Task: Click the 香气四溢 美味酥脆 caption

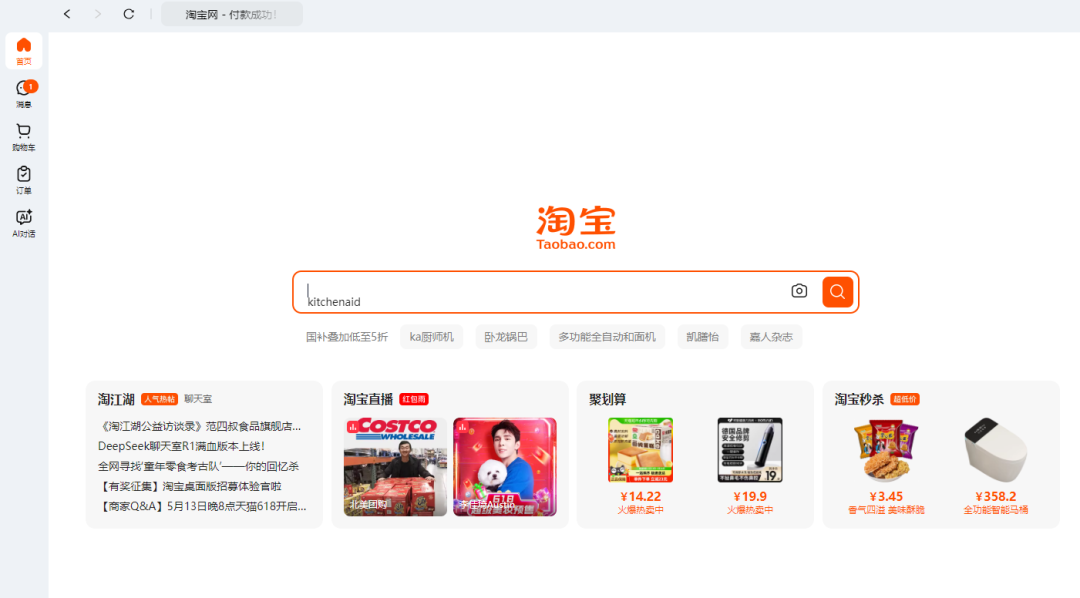Action: pyautogui.click(x=886, y=511)
